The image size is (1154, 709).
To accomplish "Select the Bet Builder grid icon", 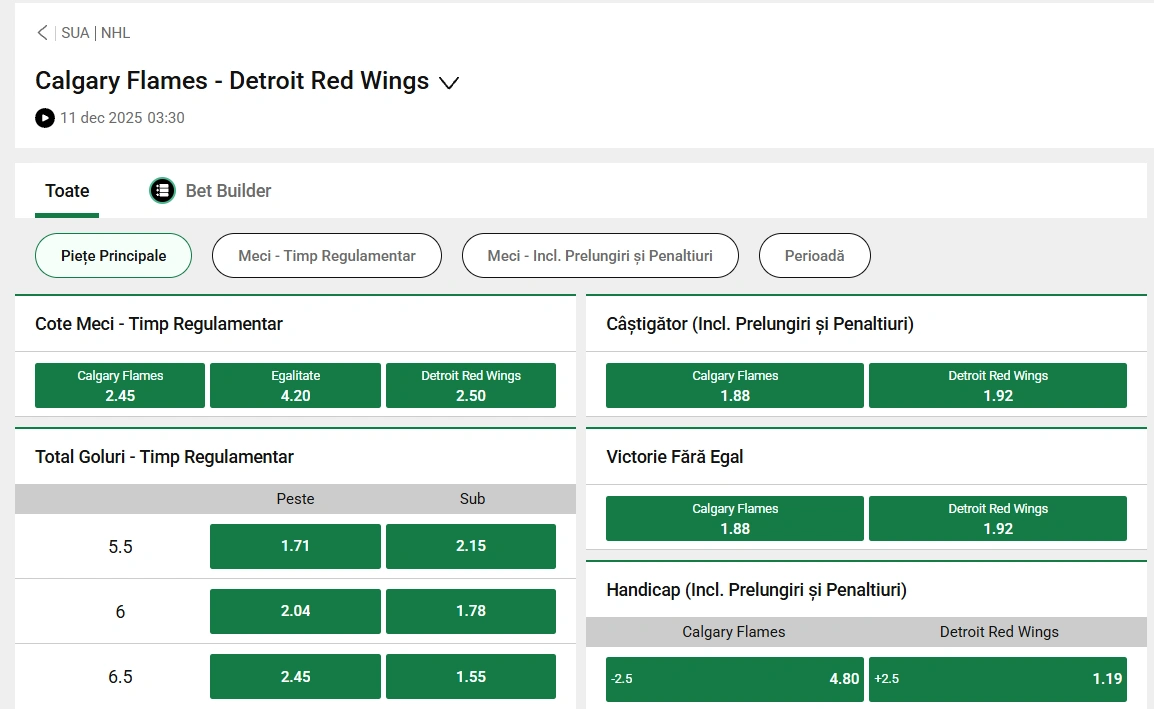I will point(162,190).
